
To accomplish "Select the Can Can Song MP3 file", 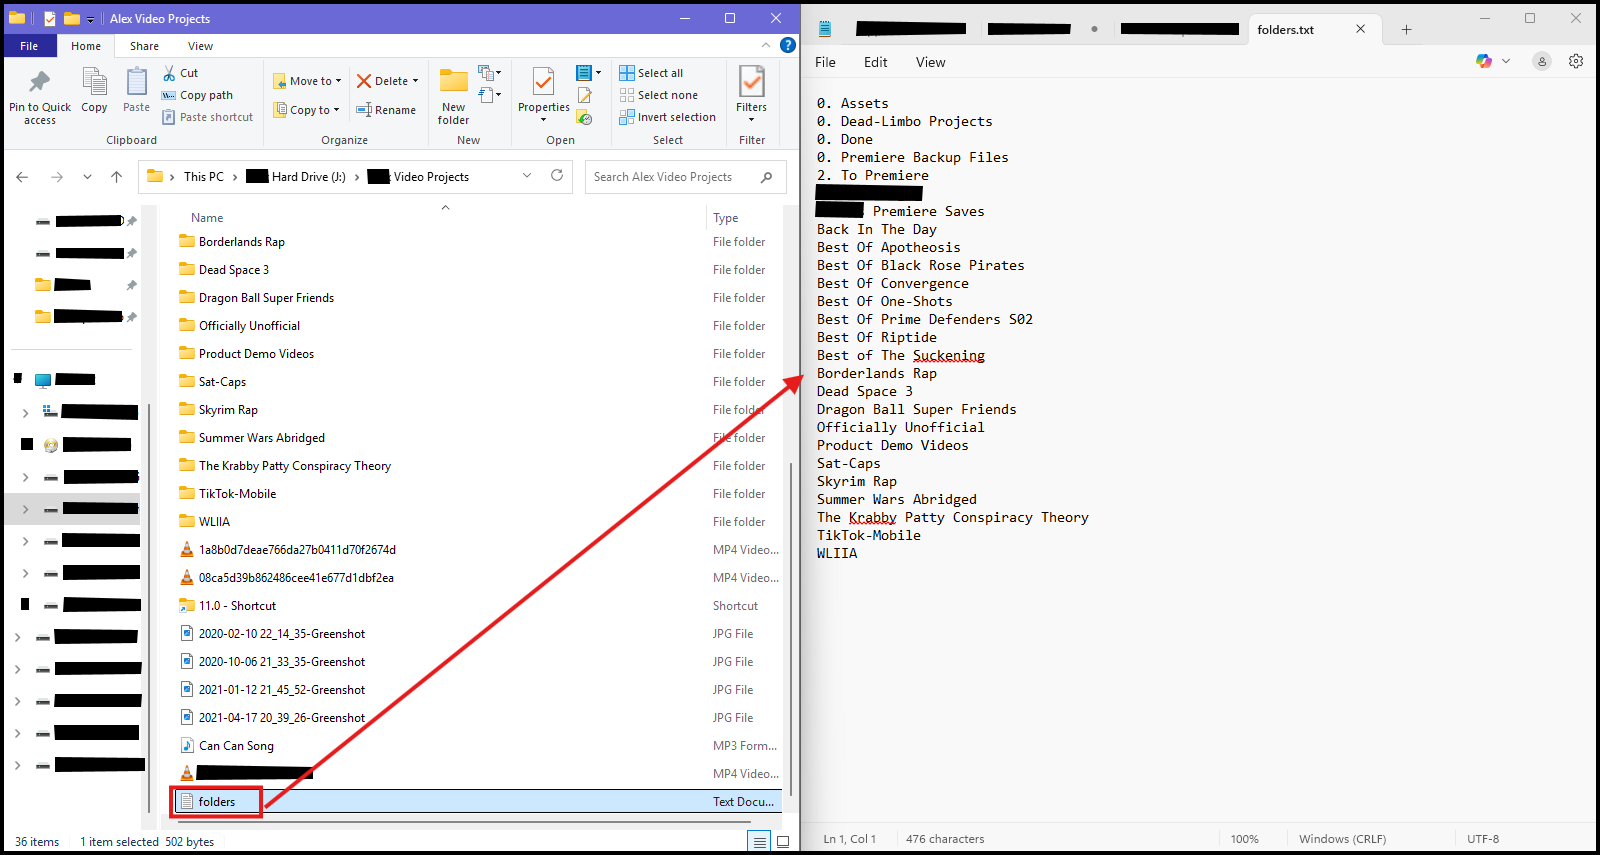I will point(236,746).
